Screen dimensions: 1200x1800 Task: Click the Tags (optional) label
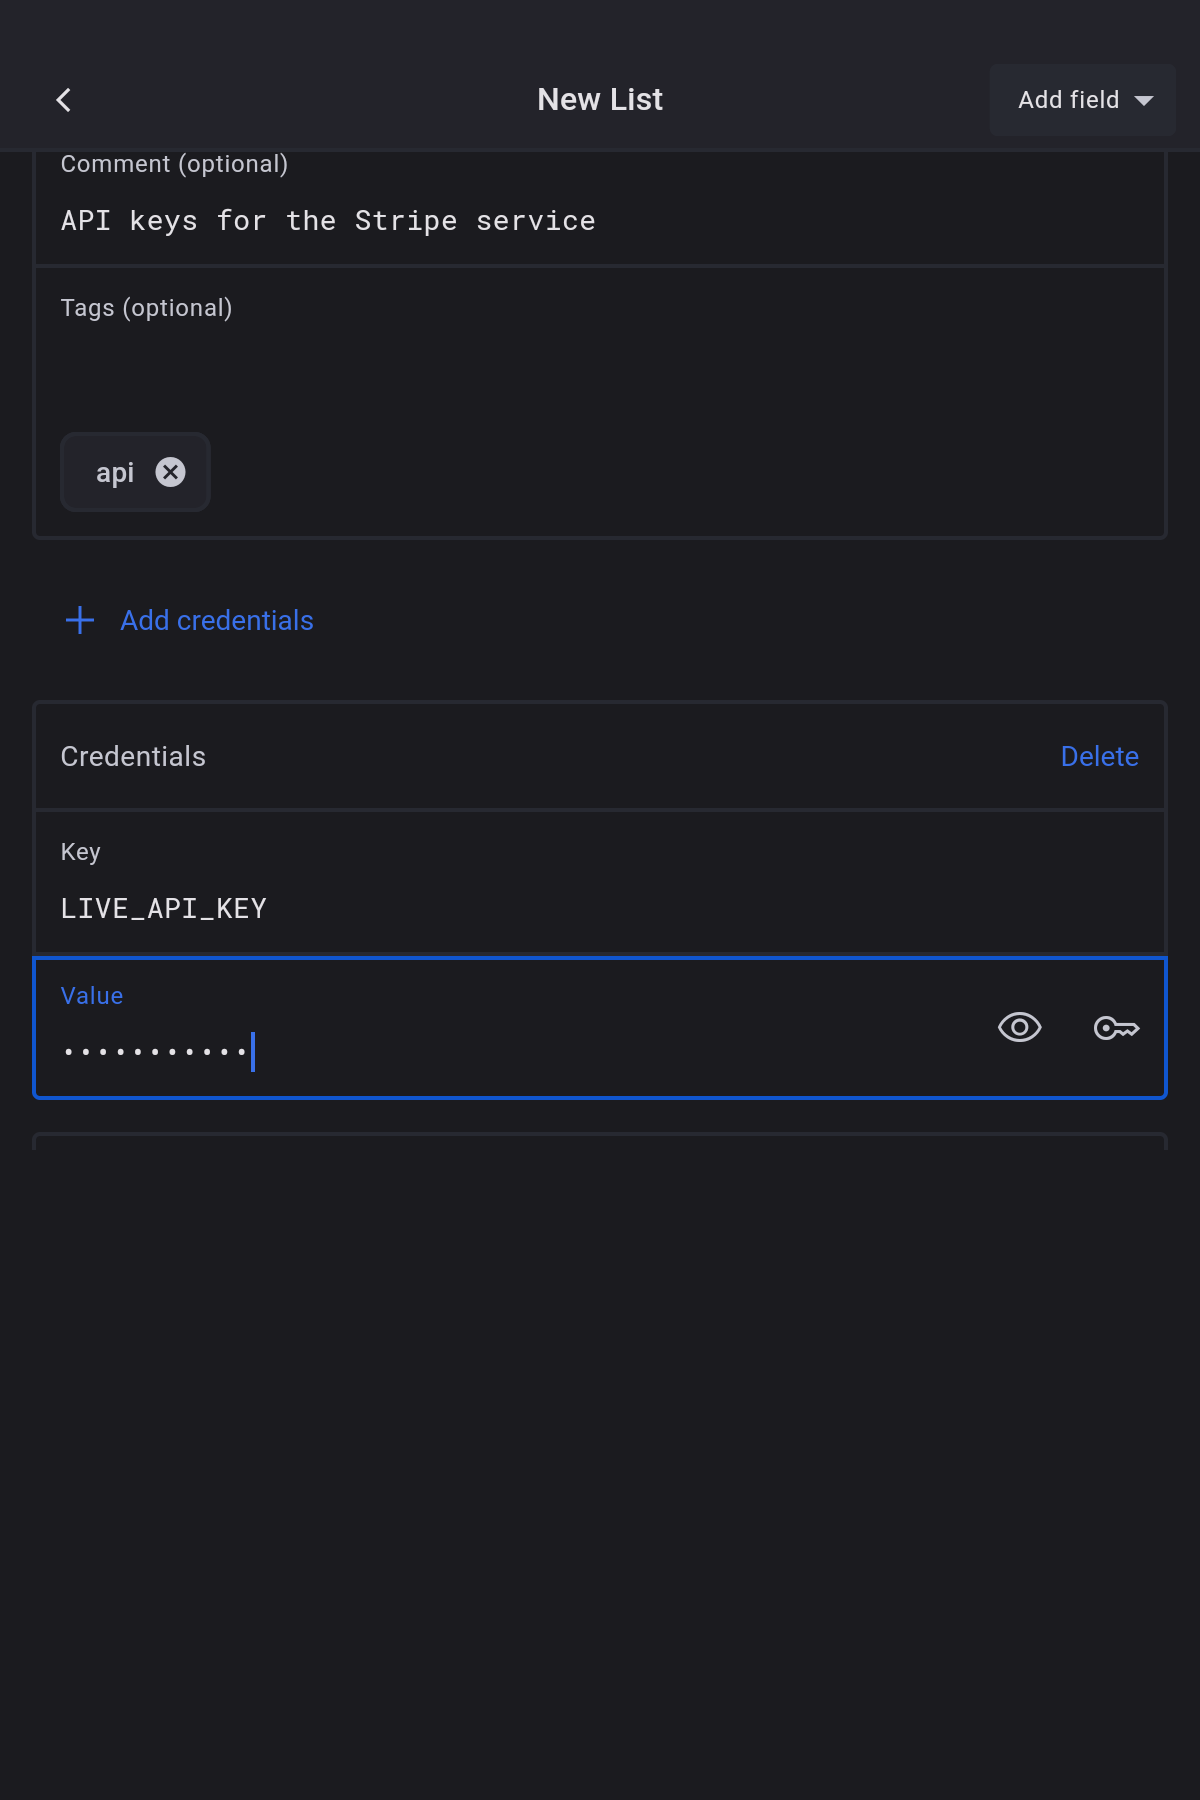tap(146, 308)
